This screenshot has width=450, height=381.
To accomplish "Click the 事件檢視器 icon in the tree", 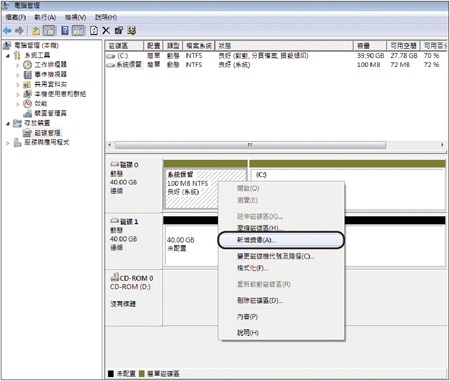I will pyautogui.click(x=27, y=75).
